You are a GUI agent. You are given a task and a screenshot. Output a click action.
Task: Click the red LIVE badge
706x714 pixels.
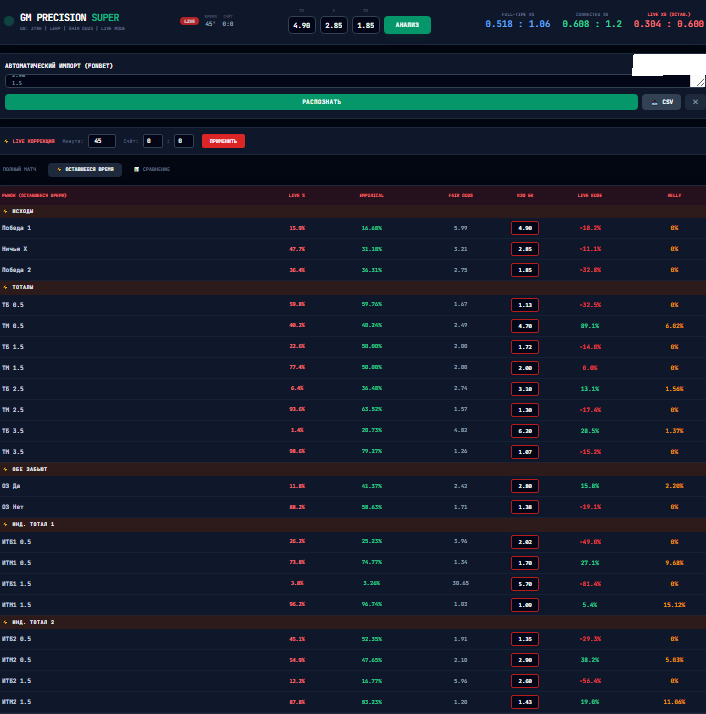point(189,21)
